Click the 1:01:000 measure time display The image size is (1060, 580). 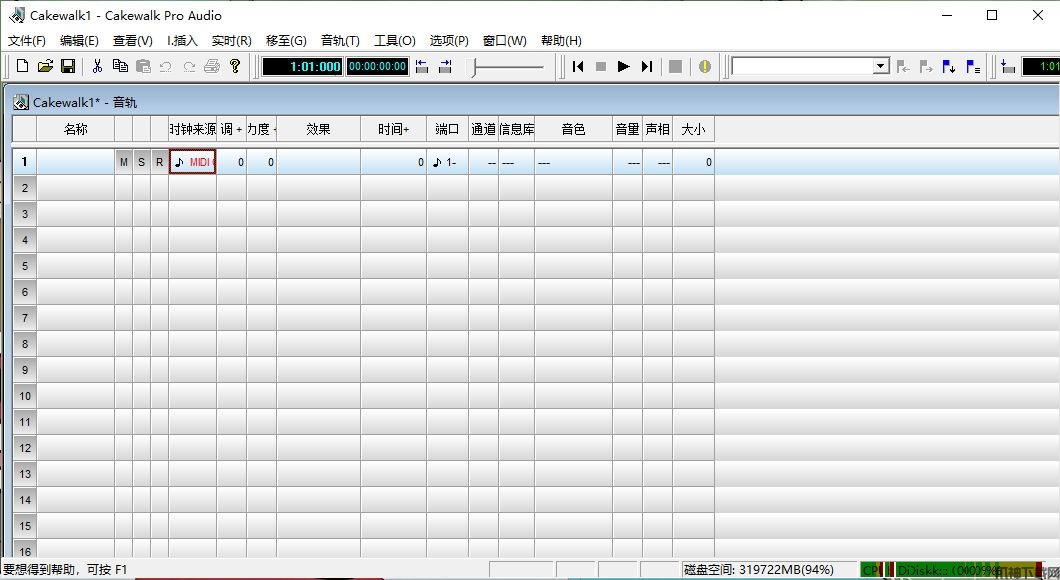[x=302, y=66]
